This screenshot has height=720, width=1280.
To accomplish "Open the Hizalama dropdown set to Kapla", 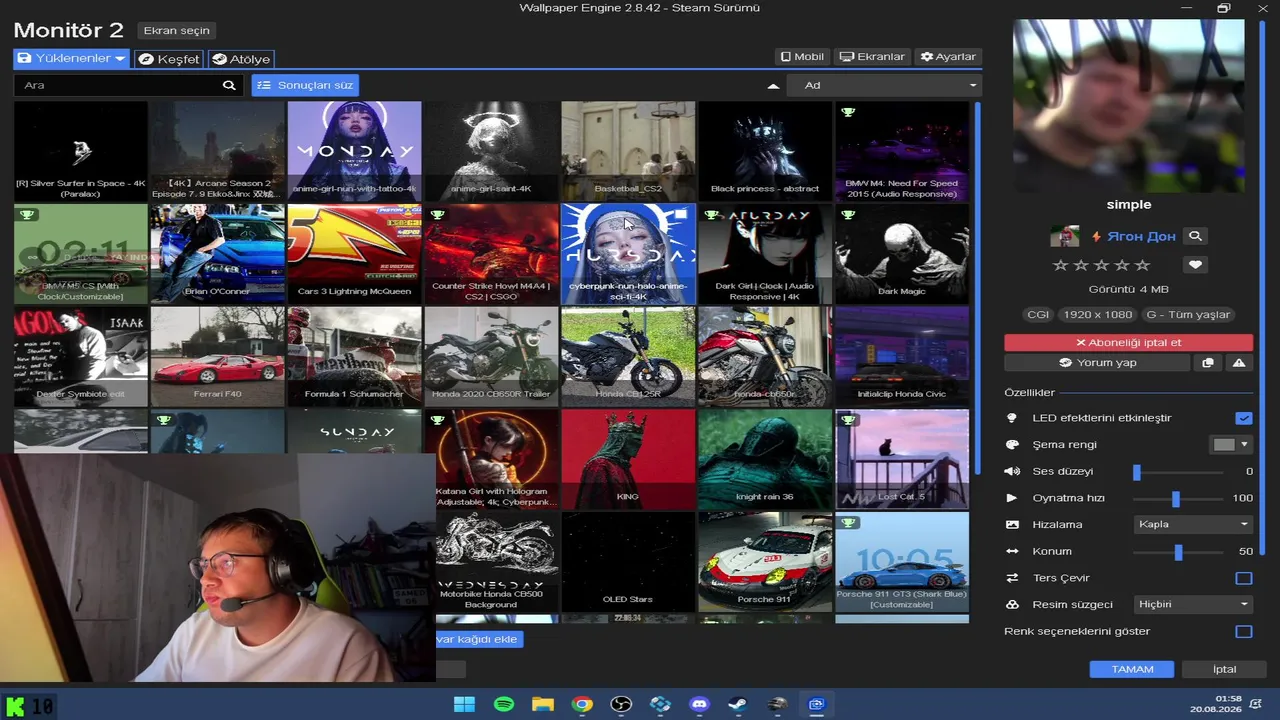I will [1193, 524].
